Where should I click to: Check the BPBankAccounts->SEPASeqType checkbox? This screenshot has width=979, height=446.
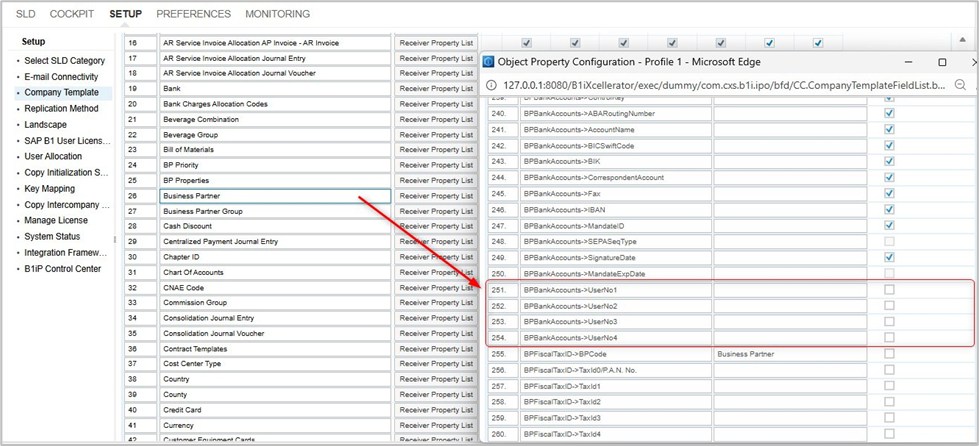click(889, 241)
